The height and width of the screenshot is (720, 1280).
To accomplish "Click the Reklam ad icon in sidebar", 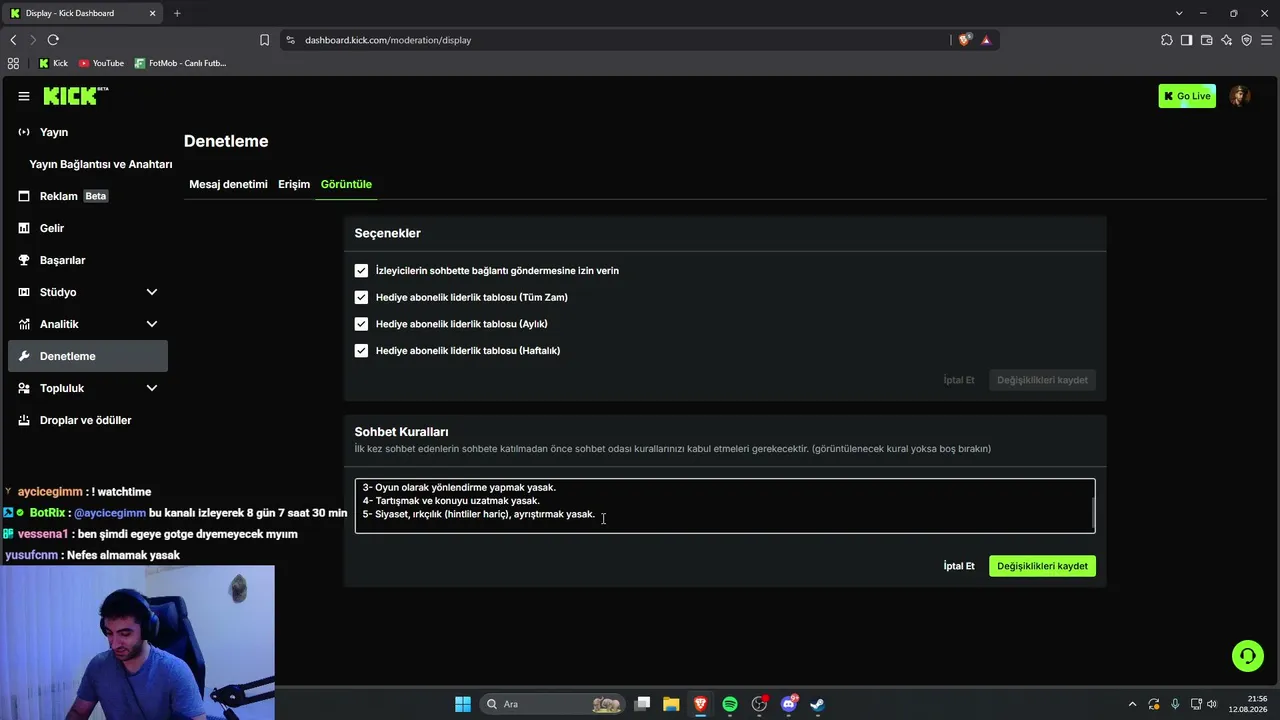I will [24, 196].
